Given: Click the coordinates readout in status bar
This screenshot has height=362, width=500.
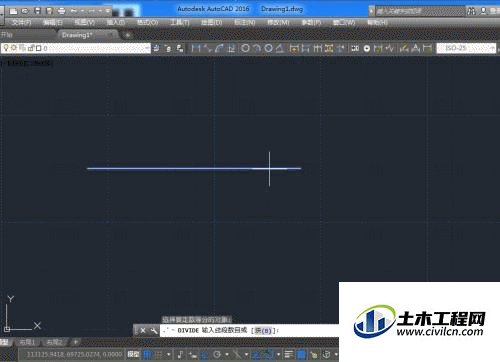Looking at the screenshot, I should (74, 354).
